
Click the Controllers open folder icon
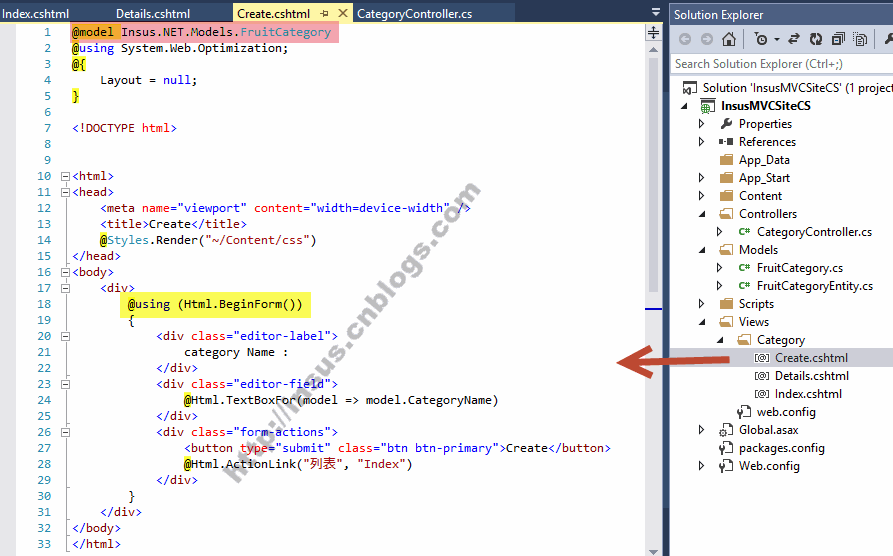pyautogui.click(x=726, y=214)
